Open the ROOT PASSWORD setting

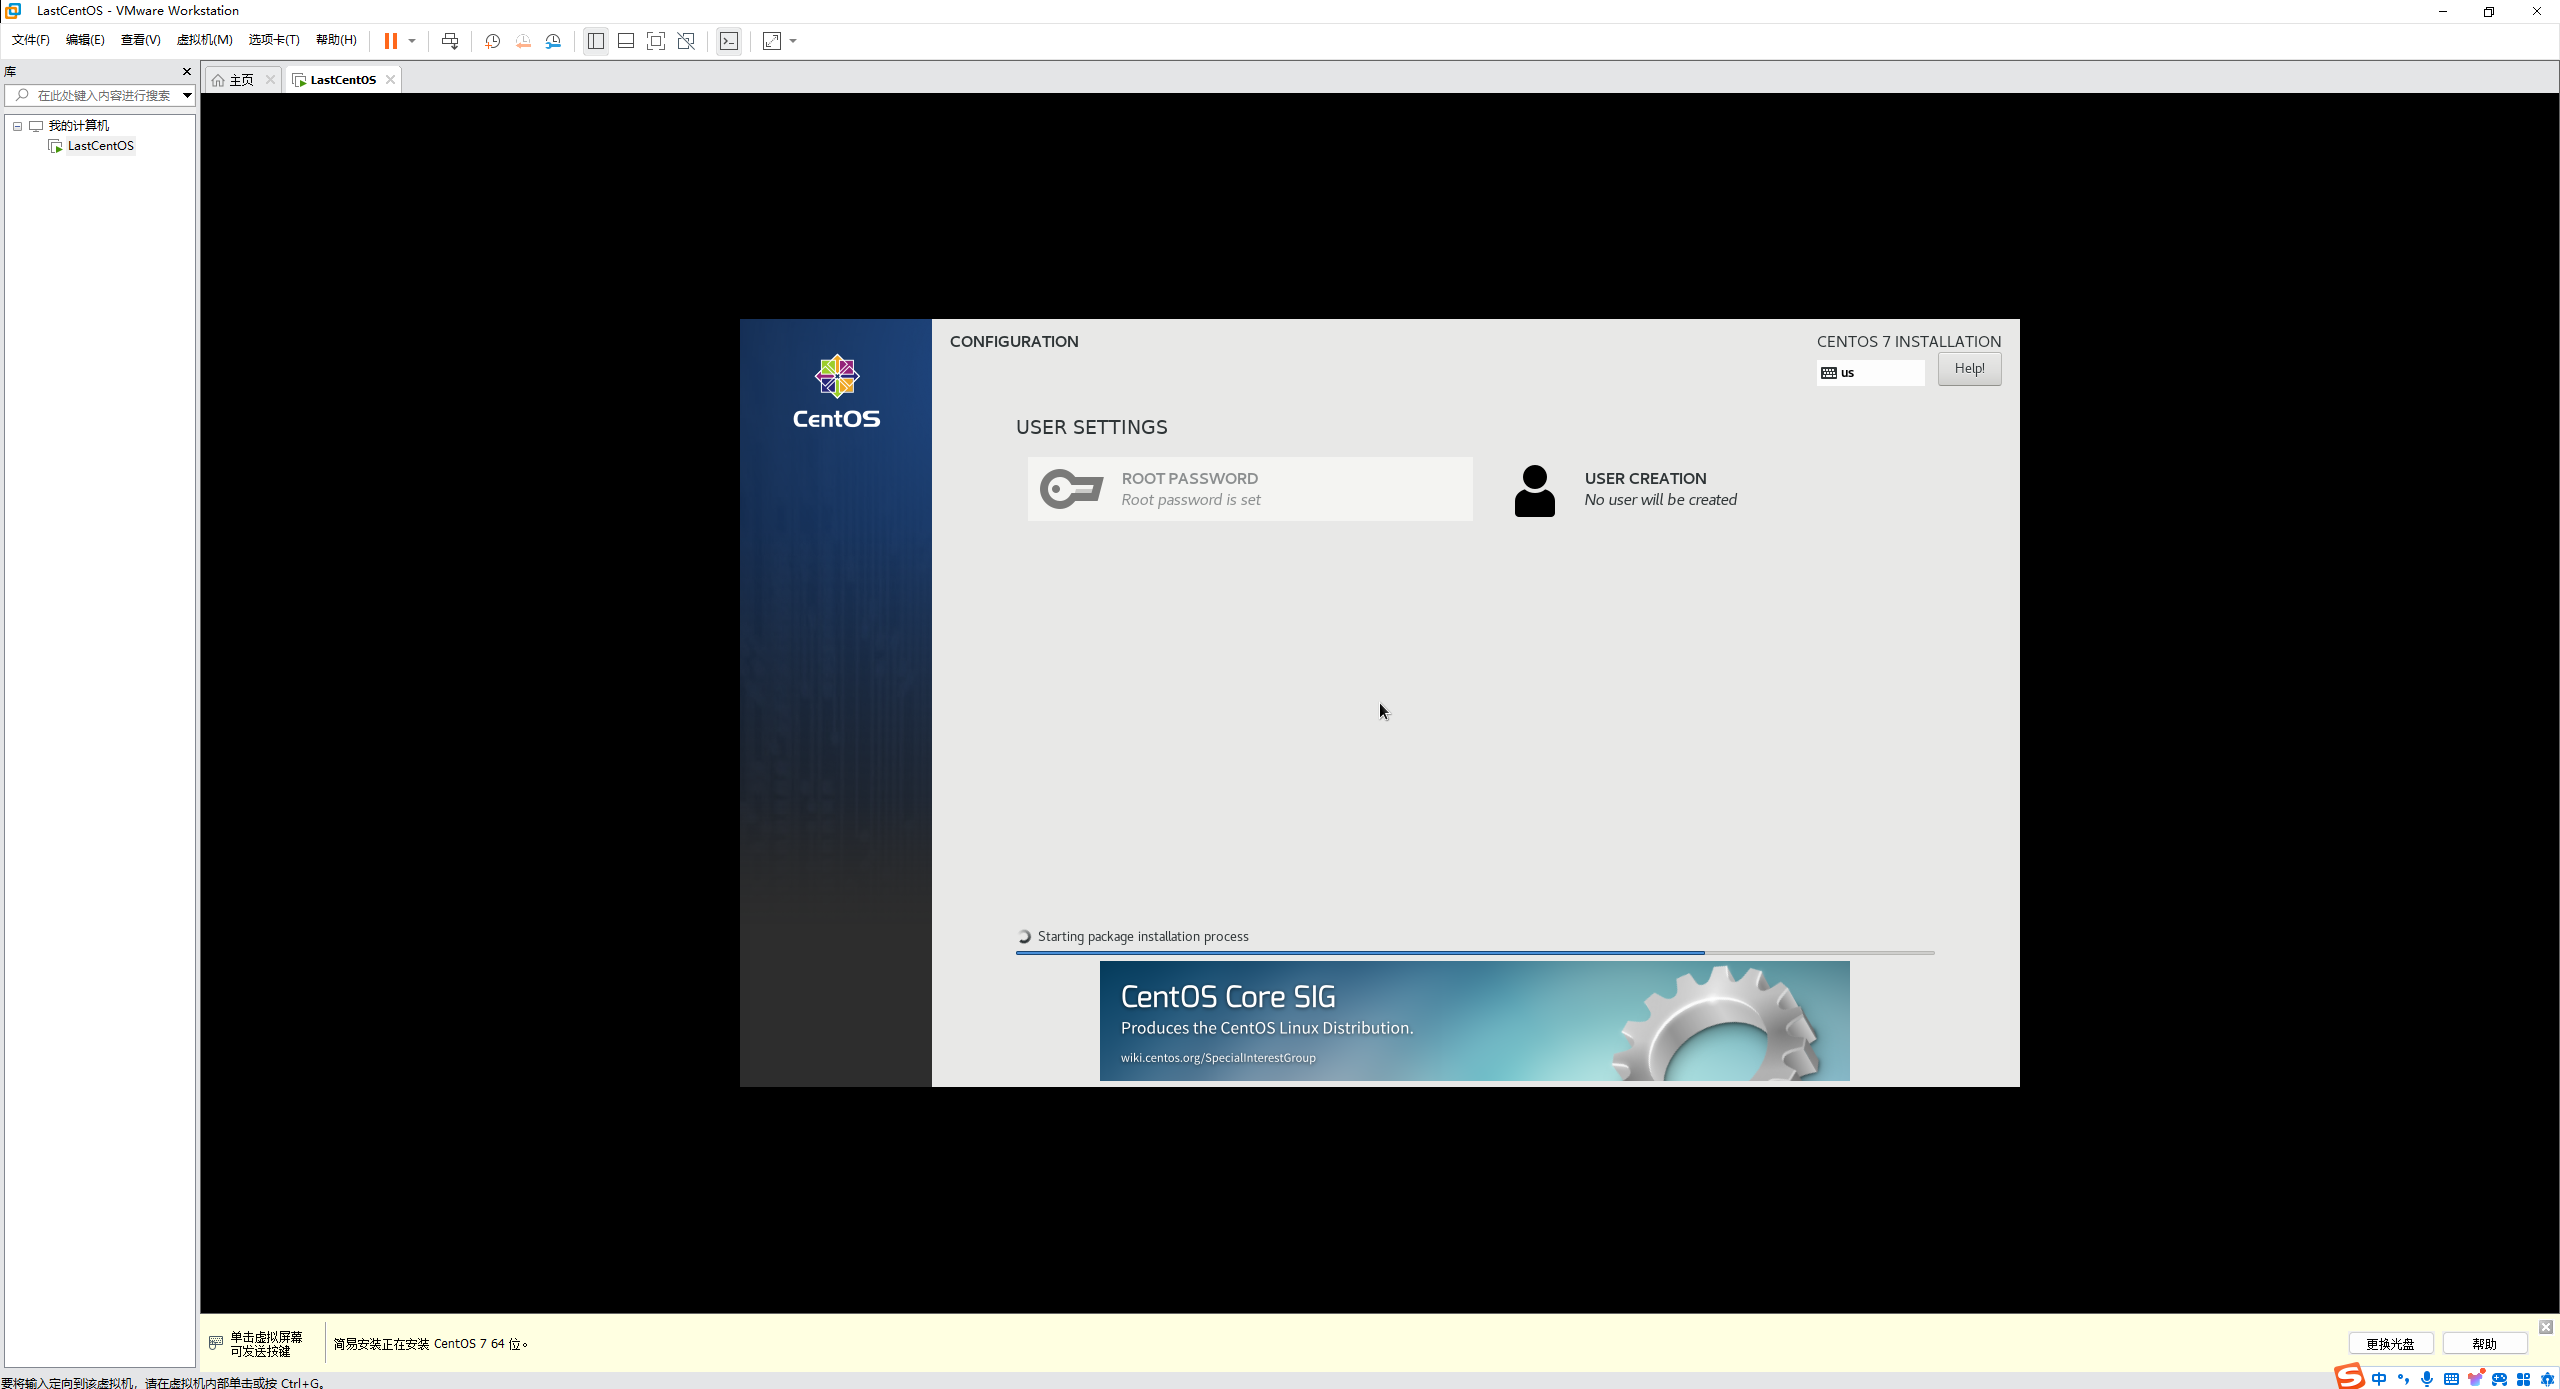1250,489
